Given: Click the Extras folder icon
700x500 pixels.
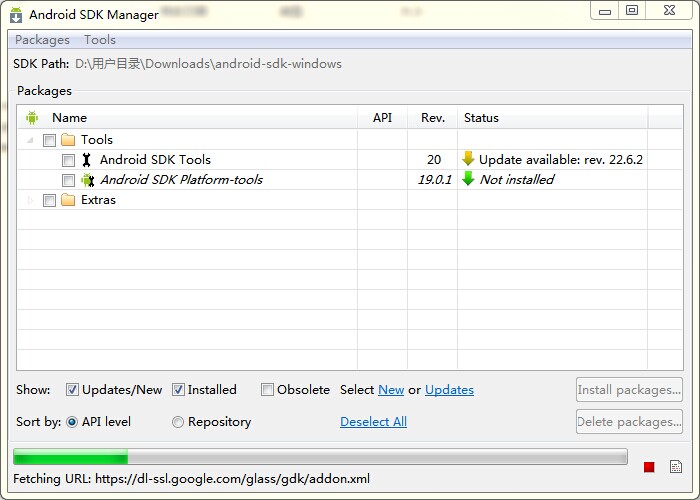Looking at the screenshot, I should coord(68,200).
